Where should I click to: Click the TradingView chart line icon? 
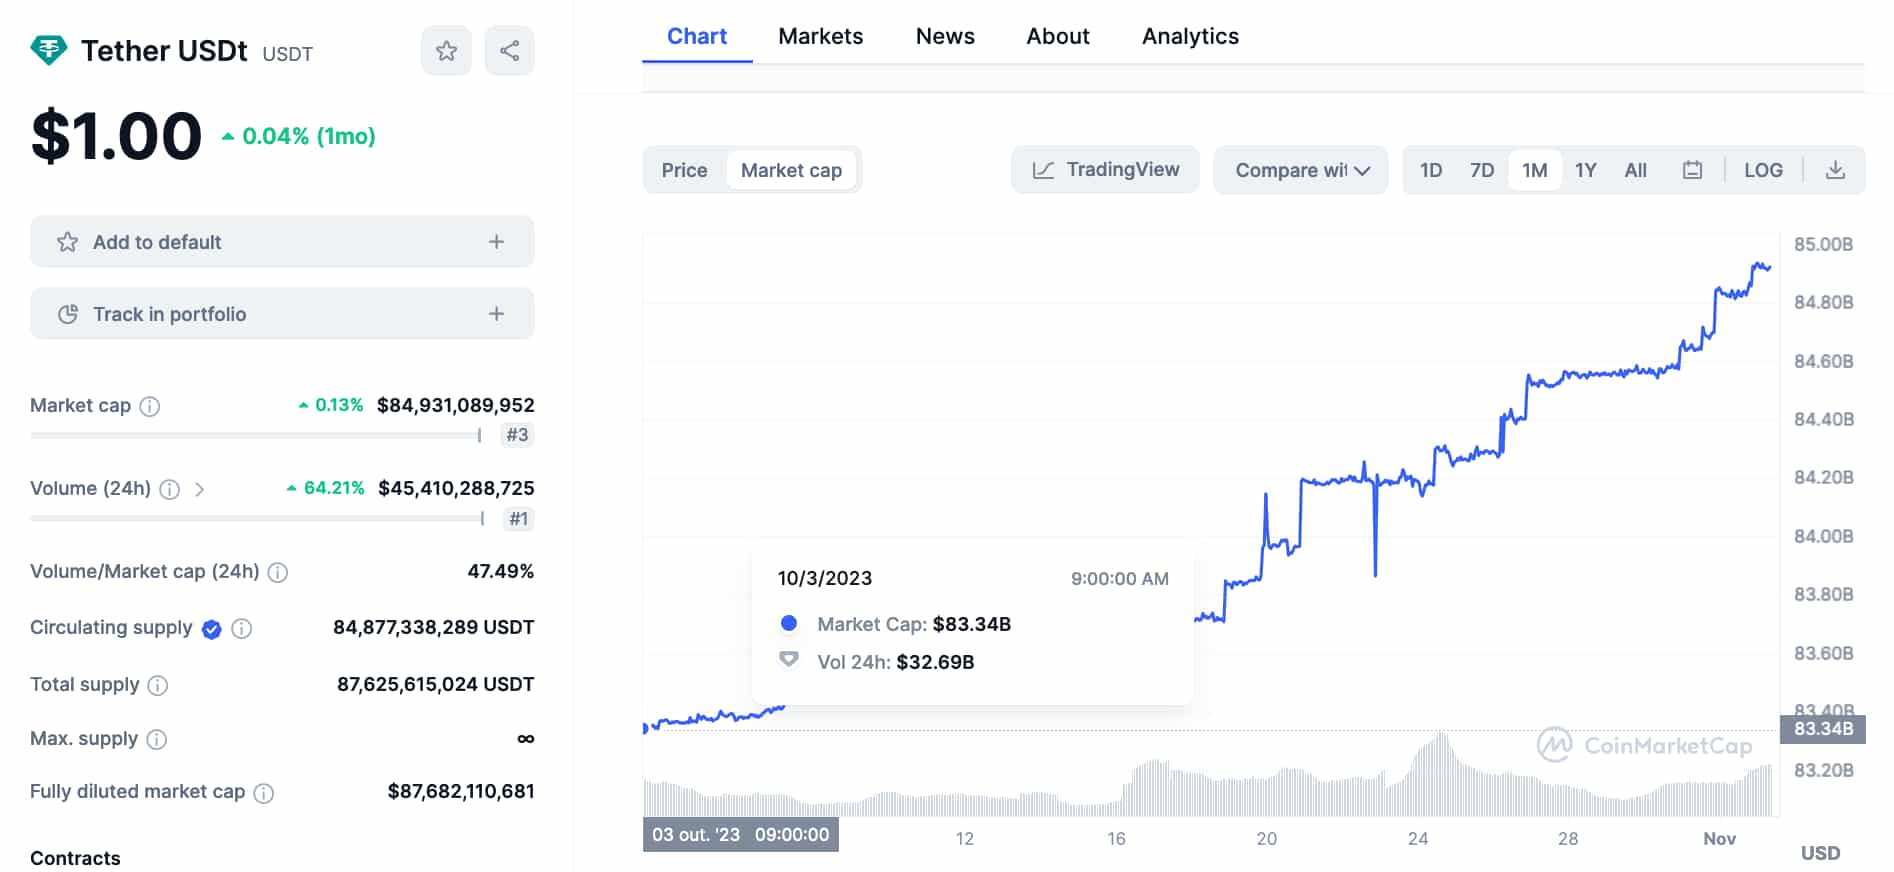1043,170
